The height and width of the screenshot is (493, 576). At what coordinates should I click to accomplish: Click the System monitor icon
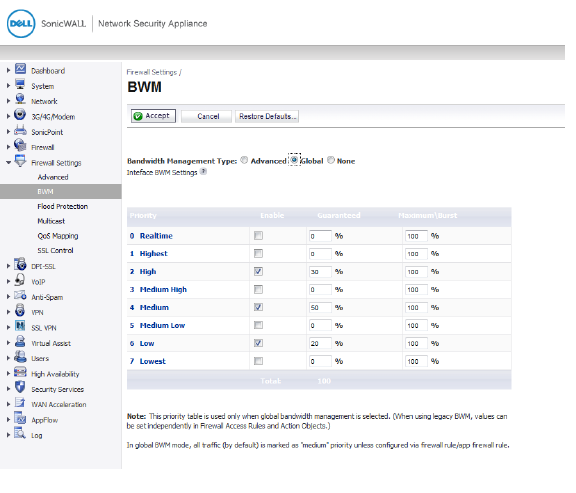pos(20,84)
